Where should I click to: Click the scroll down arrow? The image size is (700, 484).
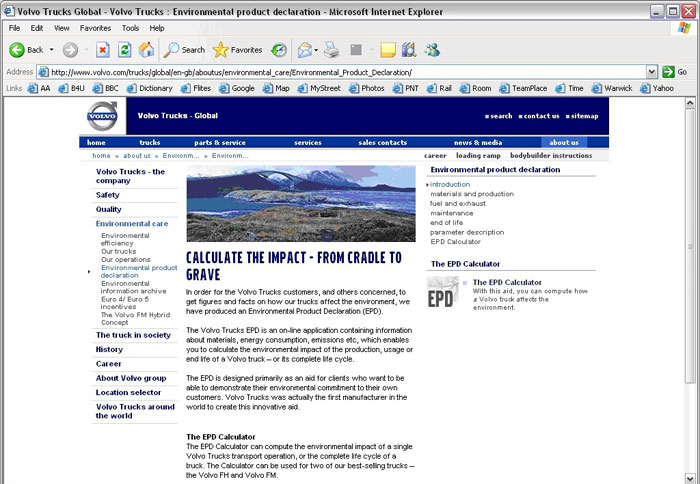(690, 478)
